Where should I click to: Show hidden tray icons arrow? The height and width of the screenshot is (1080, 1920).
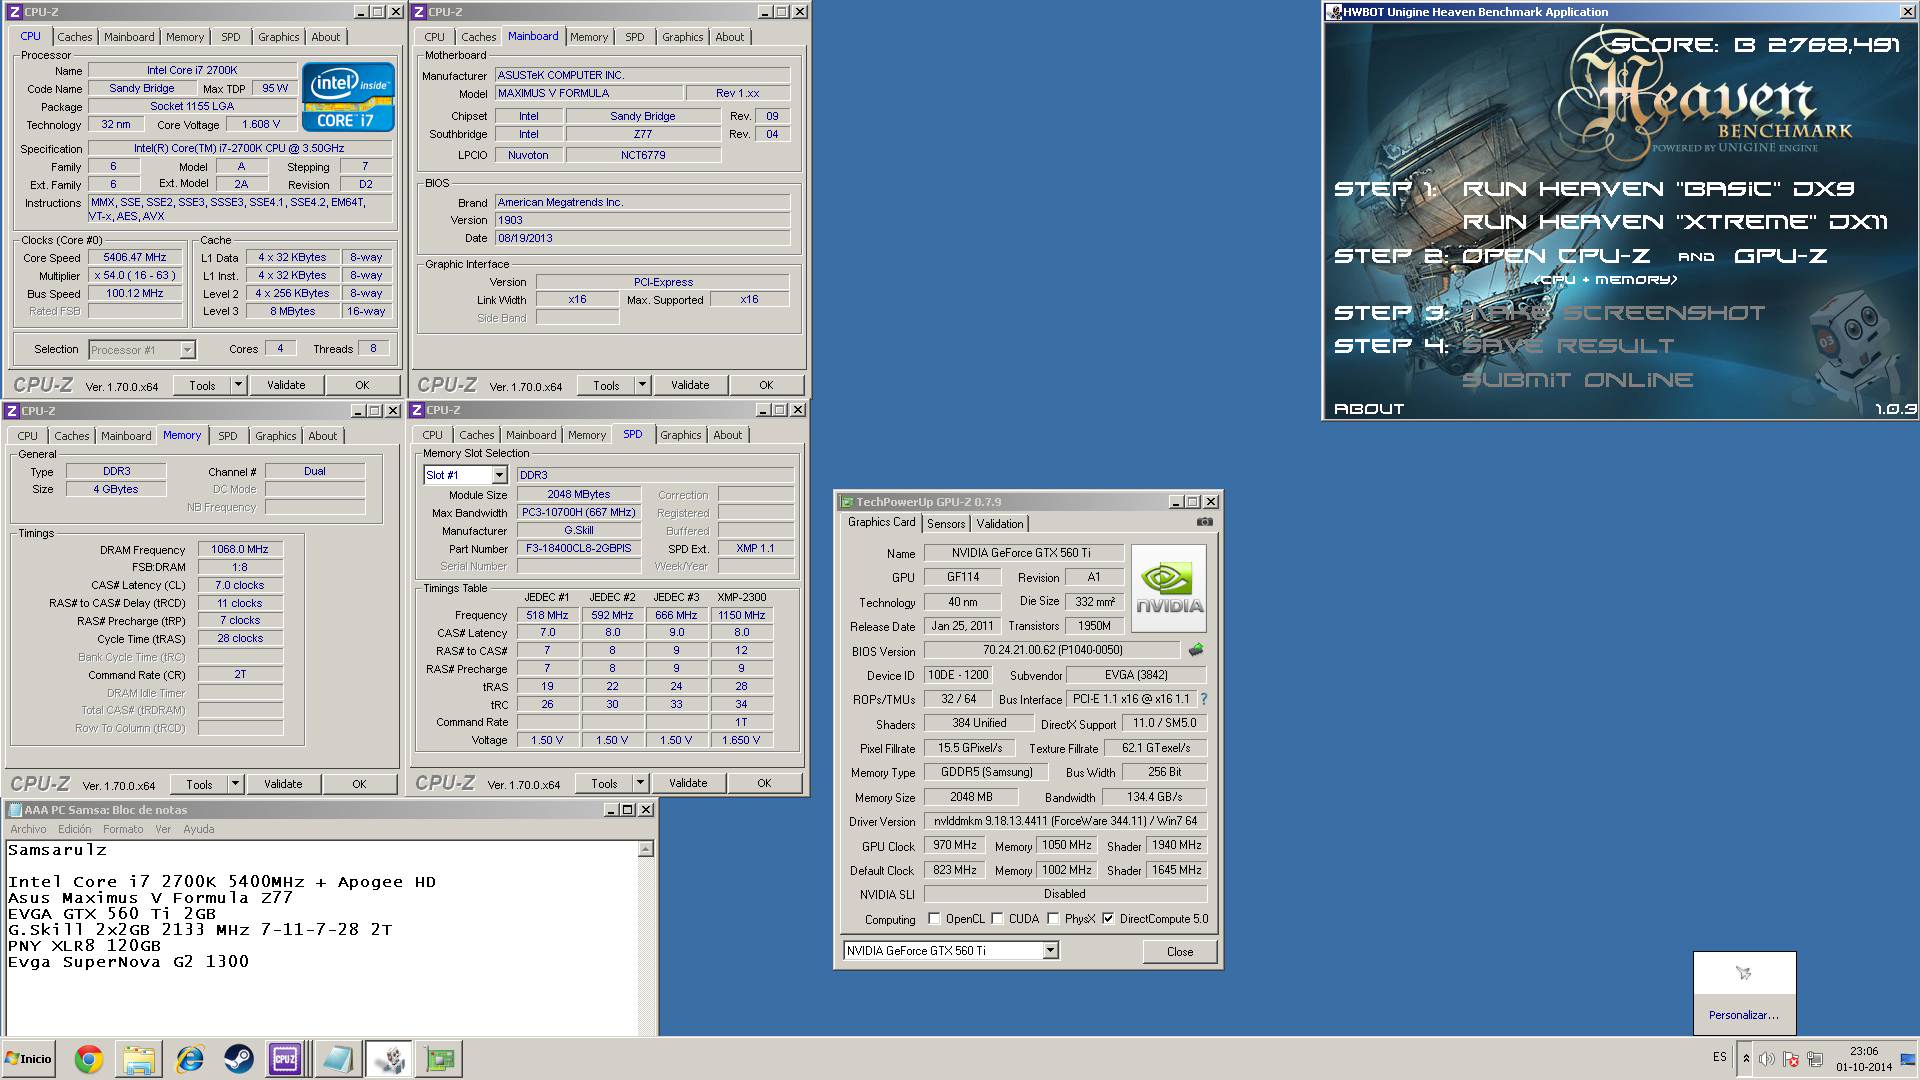[x=1746, y=1059]
